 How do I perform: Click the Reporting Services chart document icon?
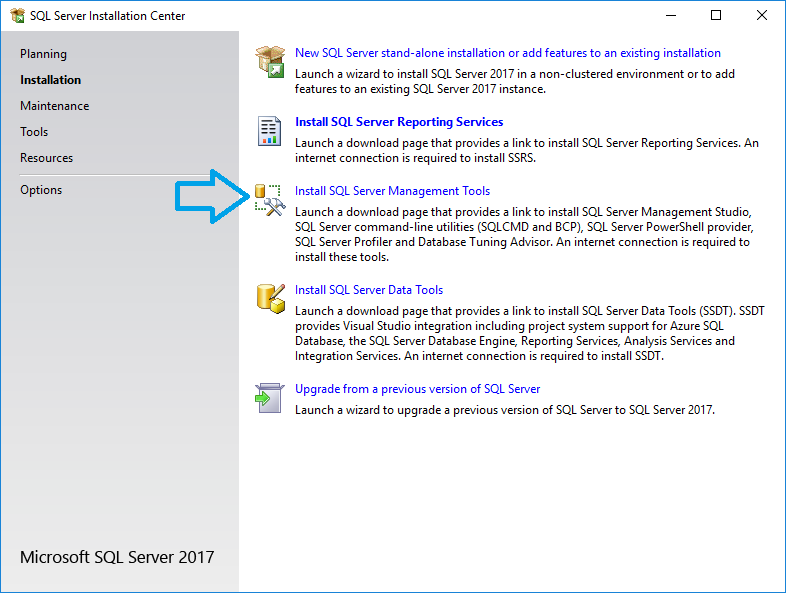pyautogui.click(x=270, y=130)
